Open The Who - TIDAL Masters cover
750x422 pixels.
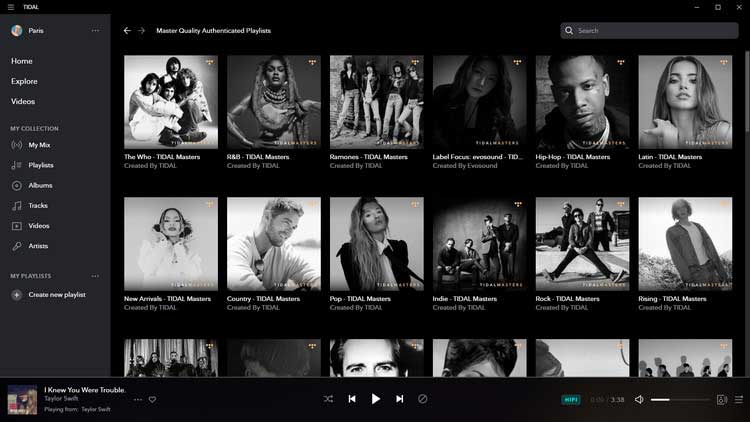(x=171, y=102)
